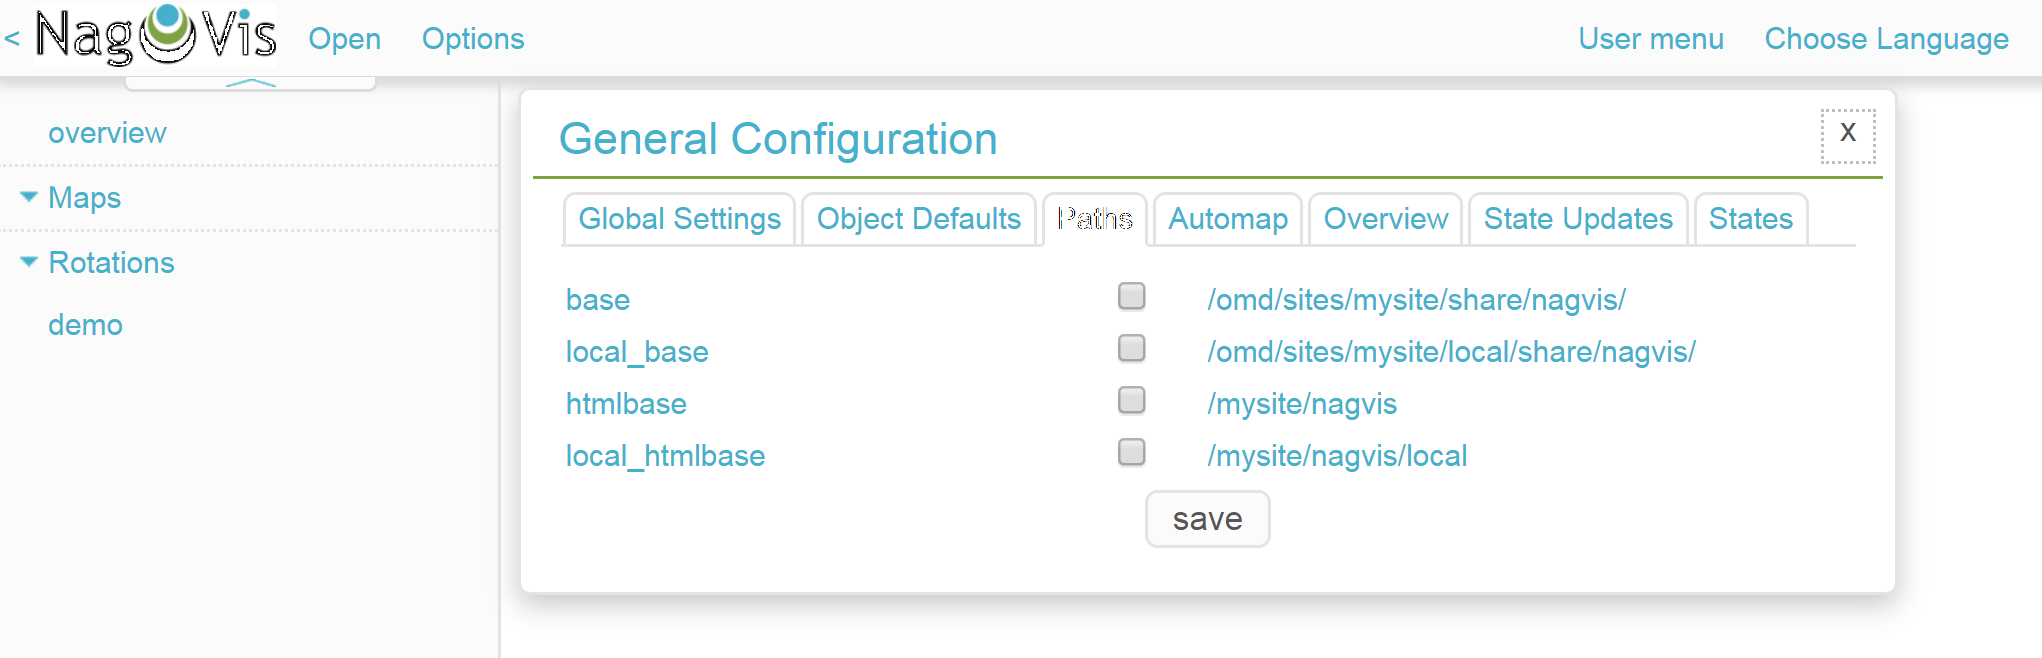Close the General Configuration dialog

(1847, 135)
